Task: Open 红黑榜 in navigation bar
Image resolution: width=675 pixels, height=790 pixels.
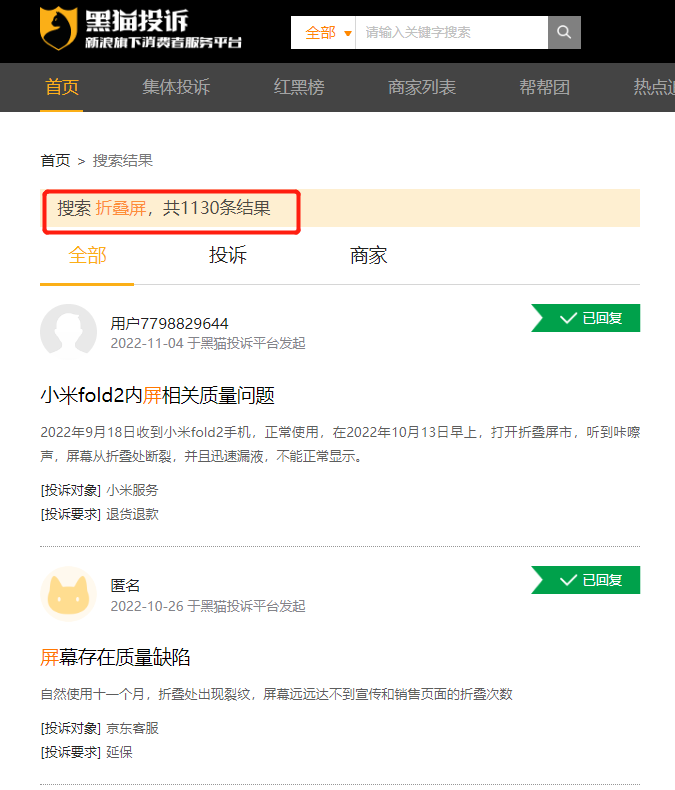Action: tap(299, 87)
